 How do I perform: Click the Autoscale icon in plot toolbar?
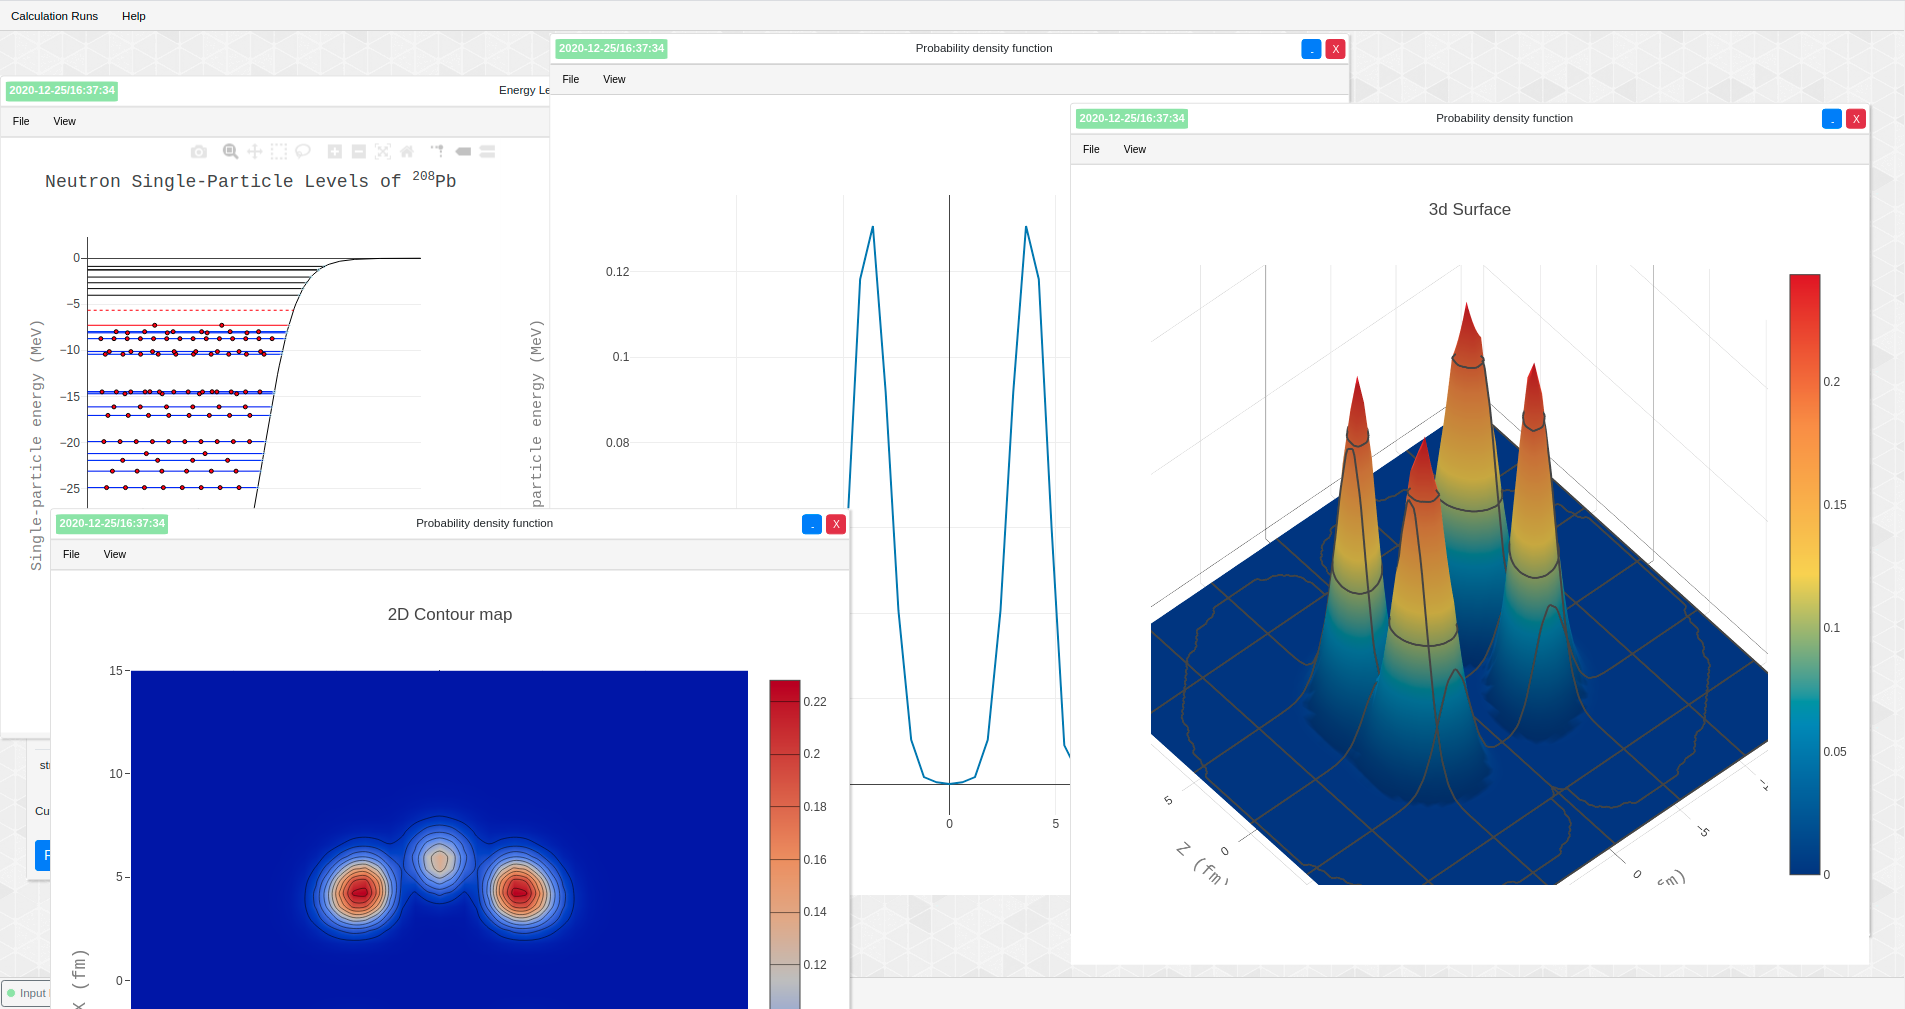pos(383,152)
